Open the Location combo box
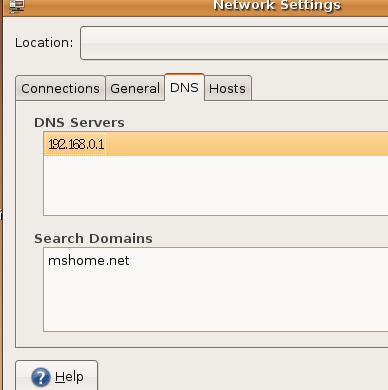The width and height of the screenshot is (388, 390). pos(234,43)
